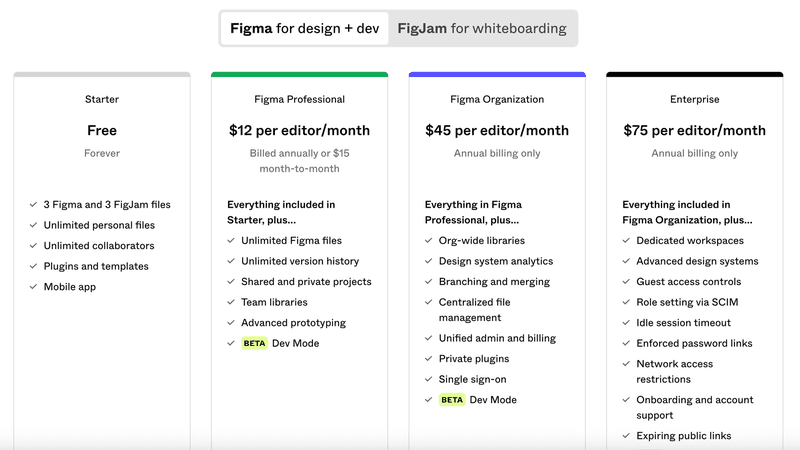Click the Figma Professional plan title
This screenshot has width=800, height=450.
300,100
